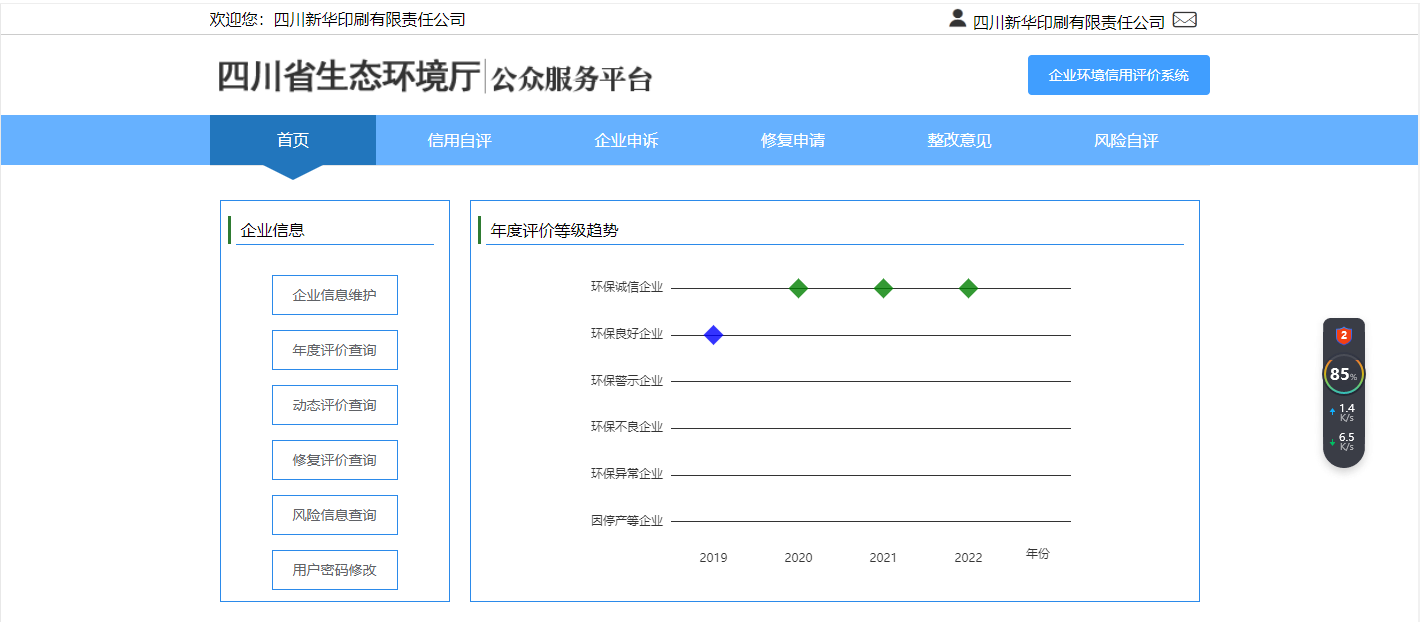Open the 信用自评 navigation tab
The width and height of the screenshot is (1420, 622).
click(459, 140)
